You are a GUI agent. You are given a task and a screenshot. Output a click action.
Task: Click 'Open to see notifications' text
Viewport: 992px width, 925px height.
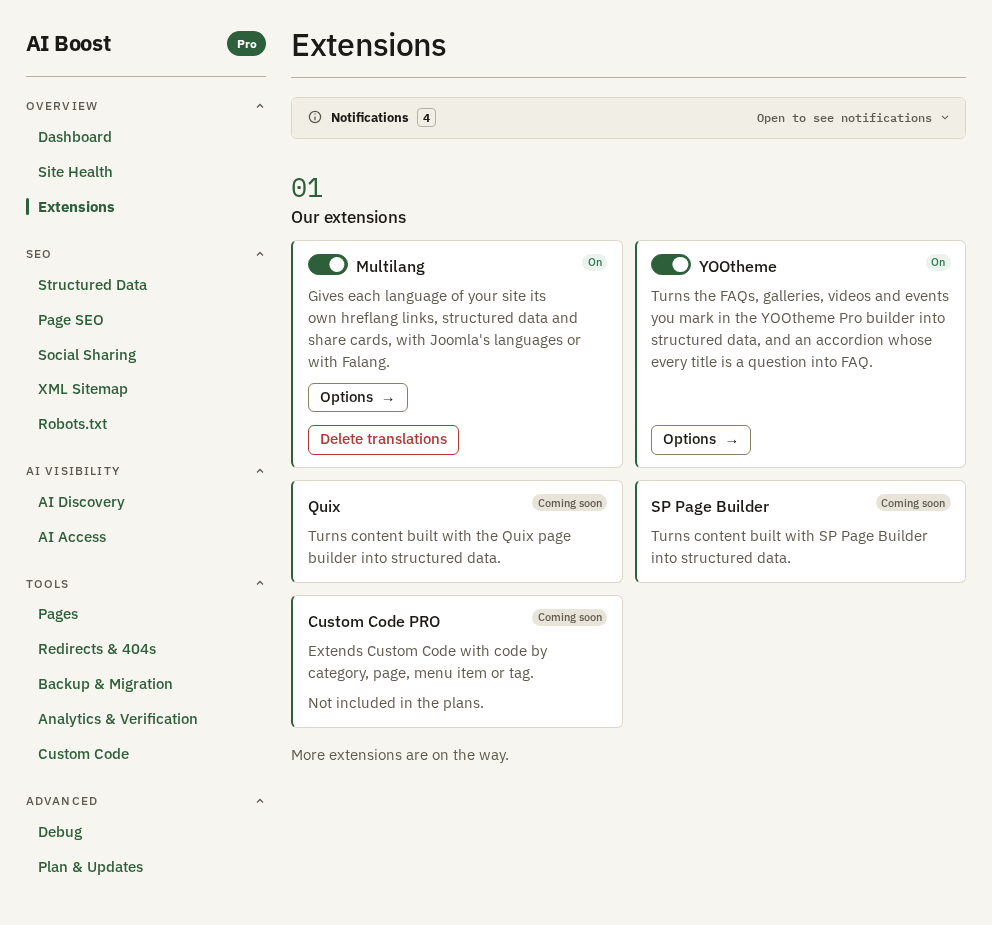844,118
